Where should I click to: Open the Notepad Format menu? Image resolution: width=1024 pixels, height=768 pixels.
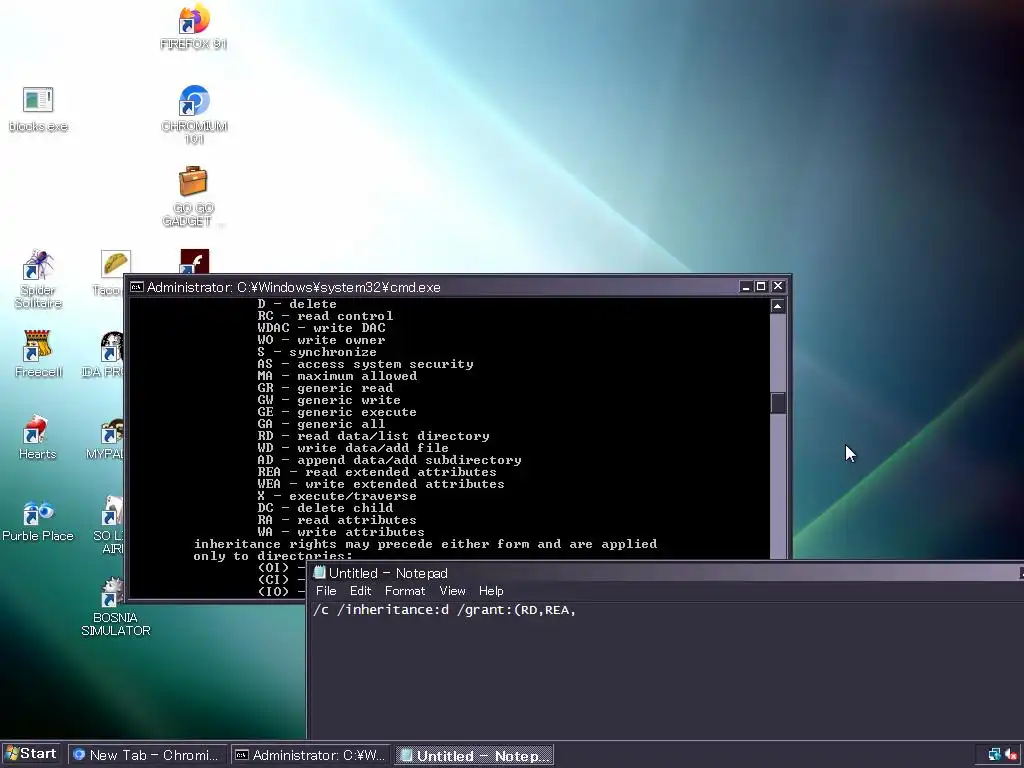click(x=405, y=591)
